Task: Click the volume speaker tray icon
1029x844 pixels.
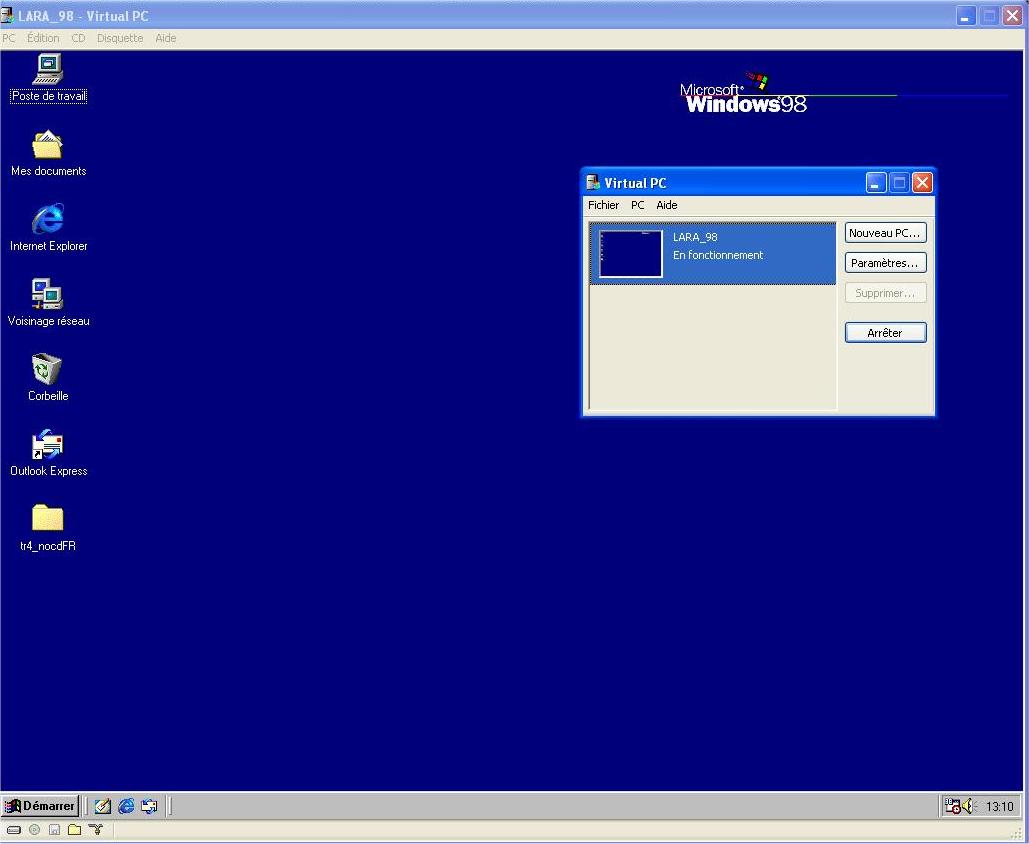Action: tap(968, 806)
